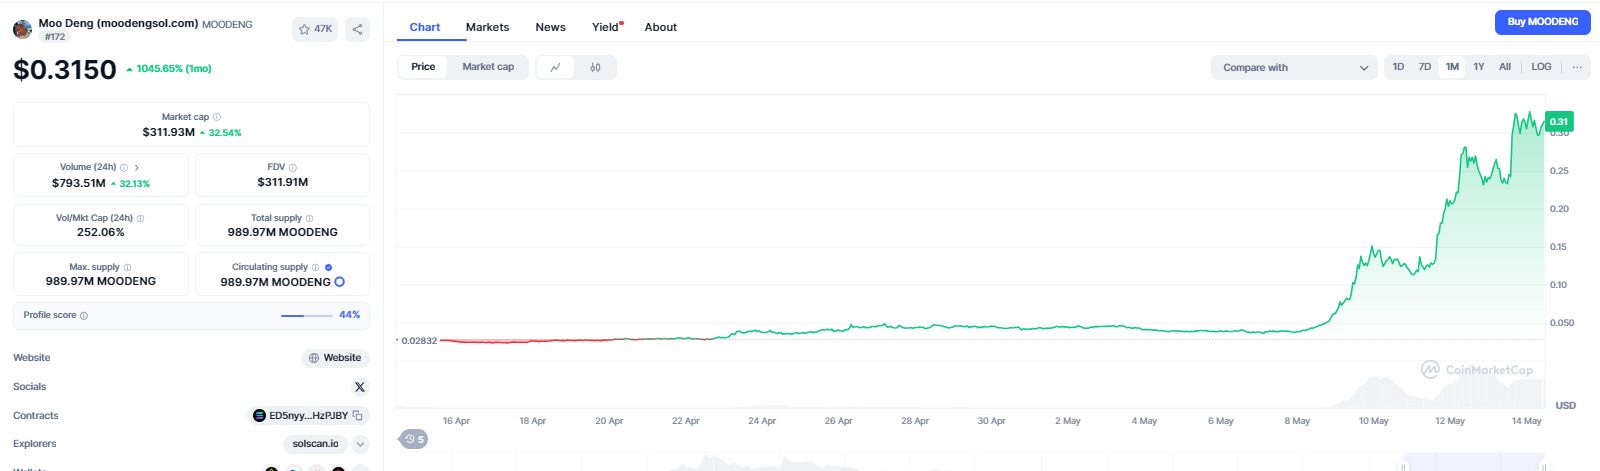This screenshot has width=1600, height=471.
Task: Set chart range to 1M
Action: coord(1452,67)
